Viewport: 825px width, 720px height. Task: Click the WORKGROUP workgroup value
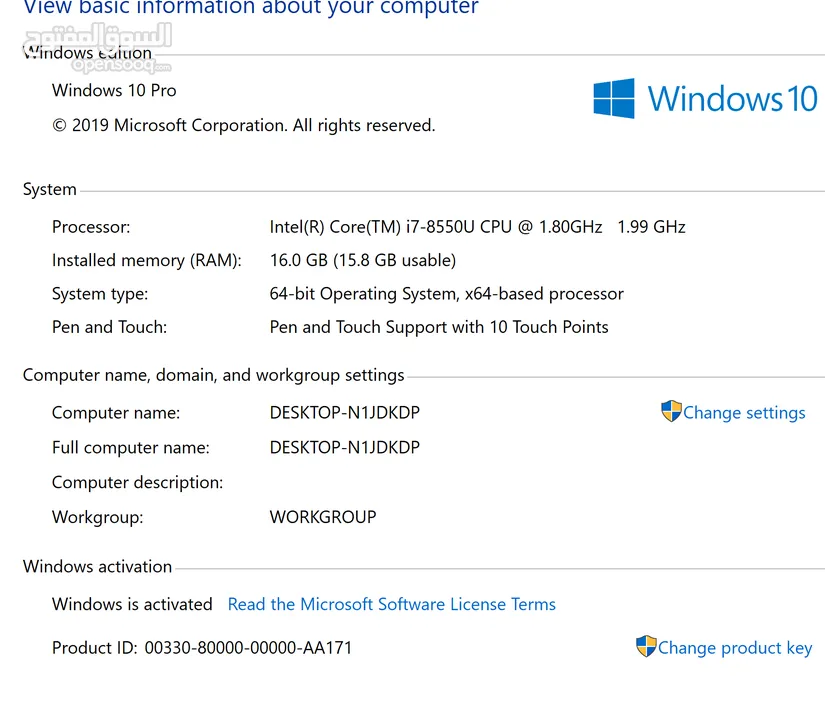point(322,517)
